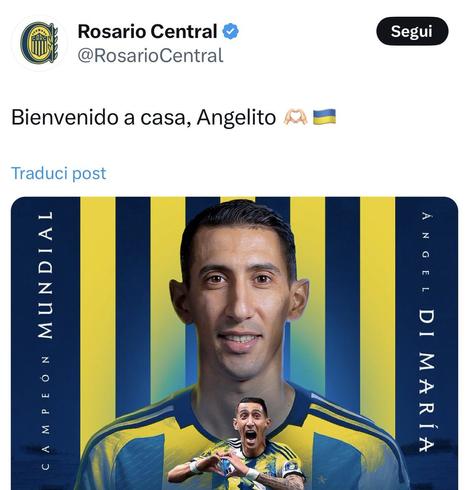This screenshot has height=490, width=469.
Task: Click the club crest inside the avatar
Action: [x=39, y=43]
